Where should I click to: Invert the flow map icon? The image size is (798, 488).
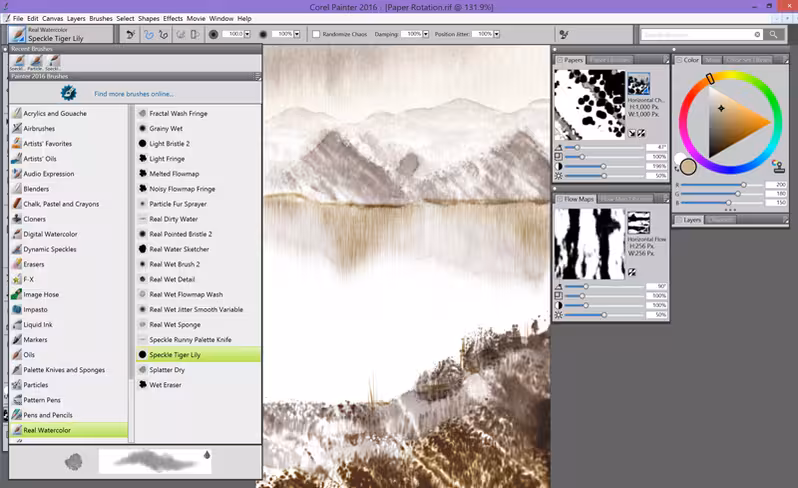[x=632, y=272]
